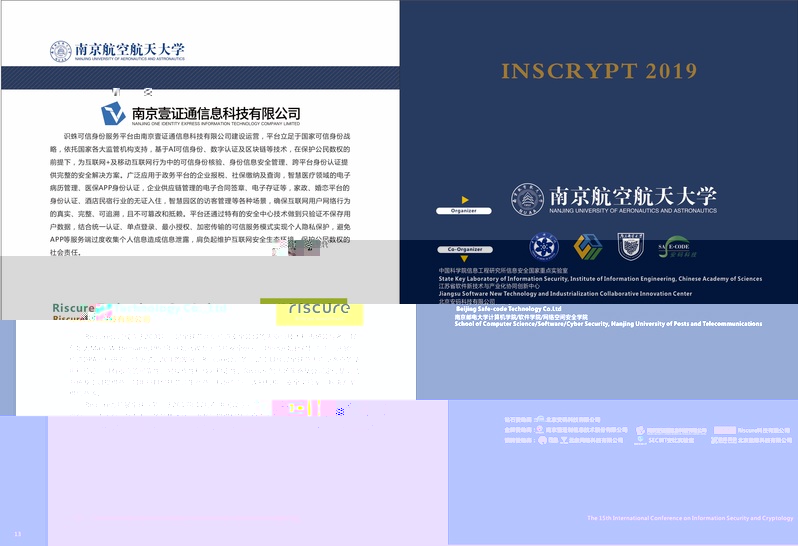This screenshot has width=798, height=546.
Task: Click the yellow triangle below Co-Organizer label
Action: (x=464, y=258)
